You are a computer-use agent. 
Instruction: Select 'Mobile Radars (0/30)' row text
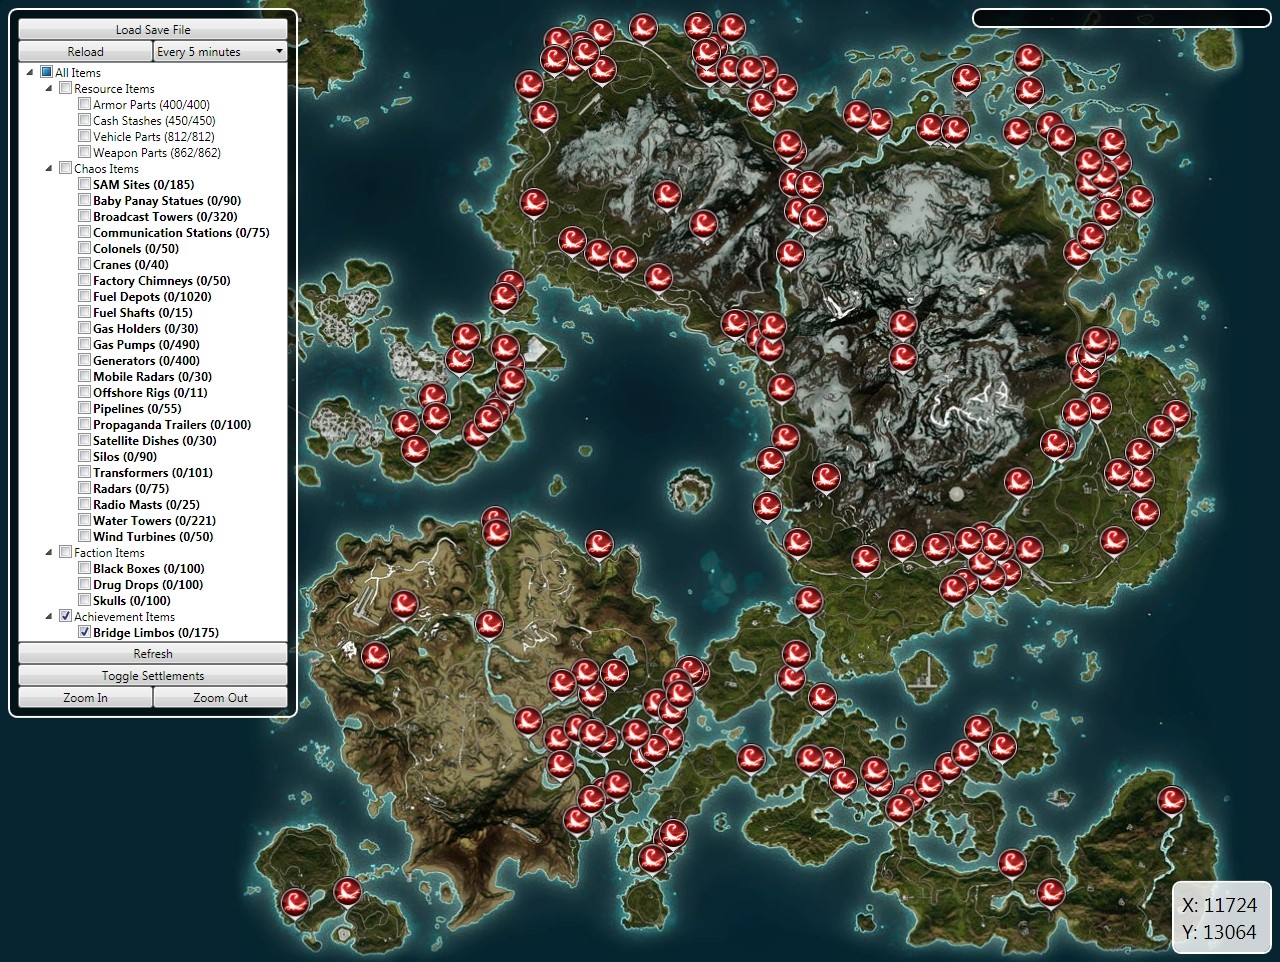pyautogui.click(x=153, y=376)
